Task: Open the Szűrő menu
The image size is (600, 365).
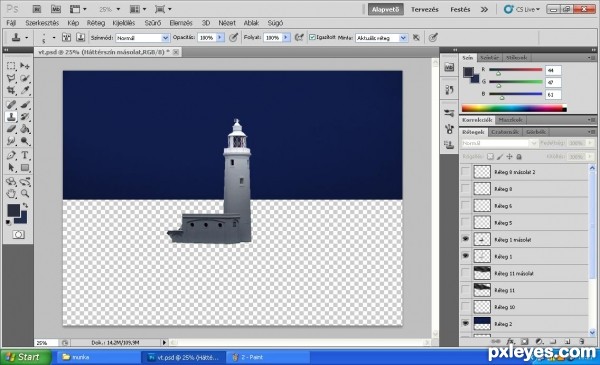Action: [153, 23]
